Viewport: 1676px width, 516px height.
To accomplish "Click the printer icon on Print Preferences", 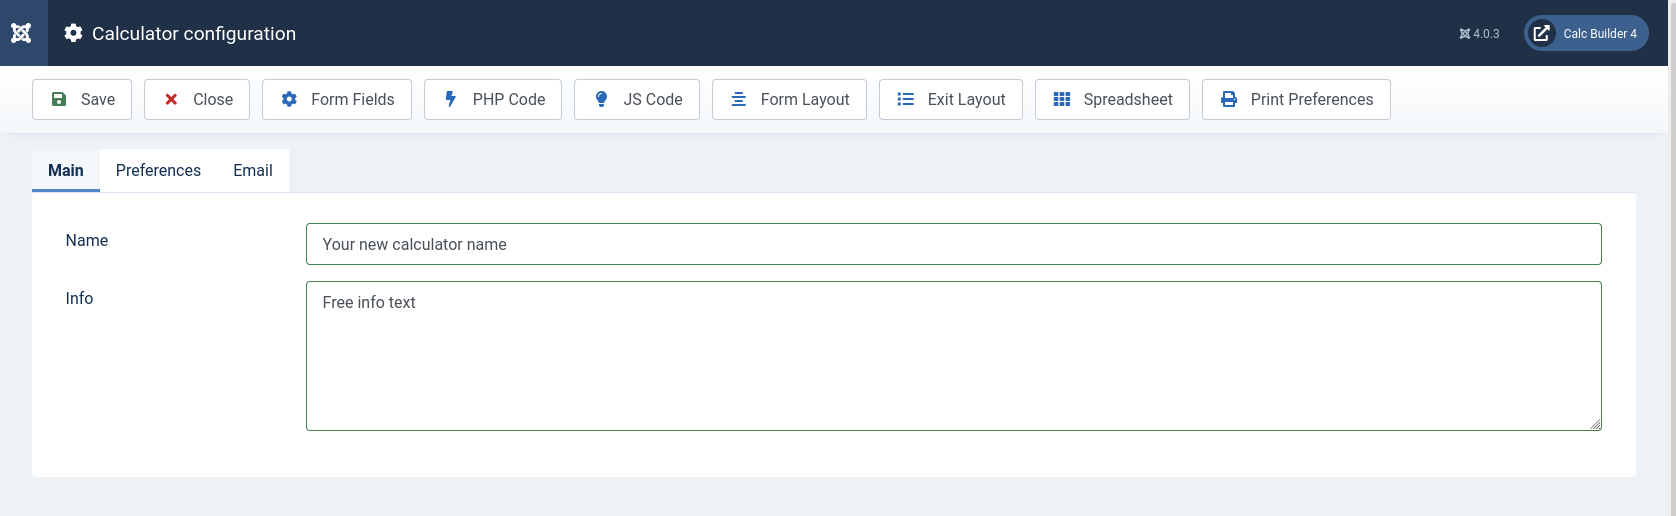I will [x=1229, y=99].
